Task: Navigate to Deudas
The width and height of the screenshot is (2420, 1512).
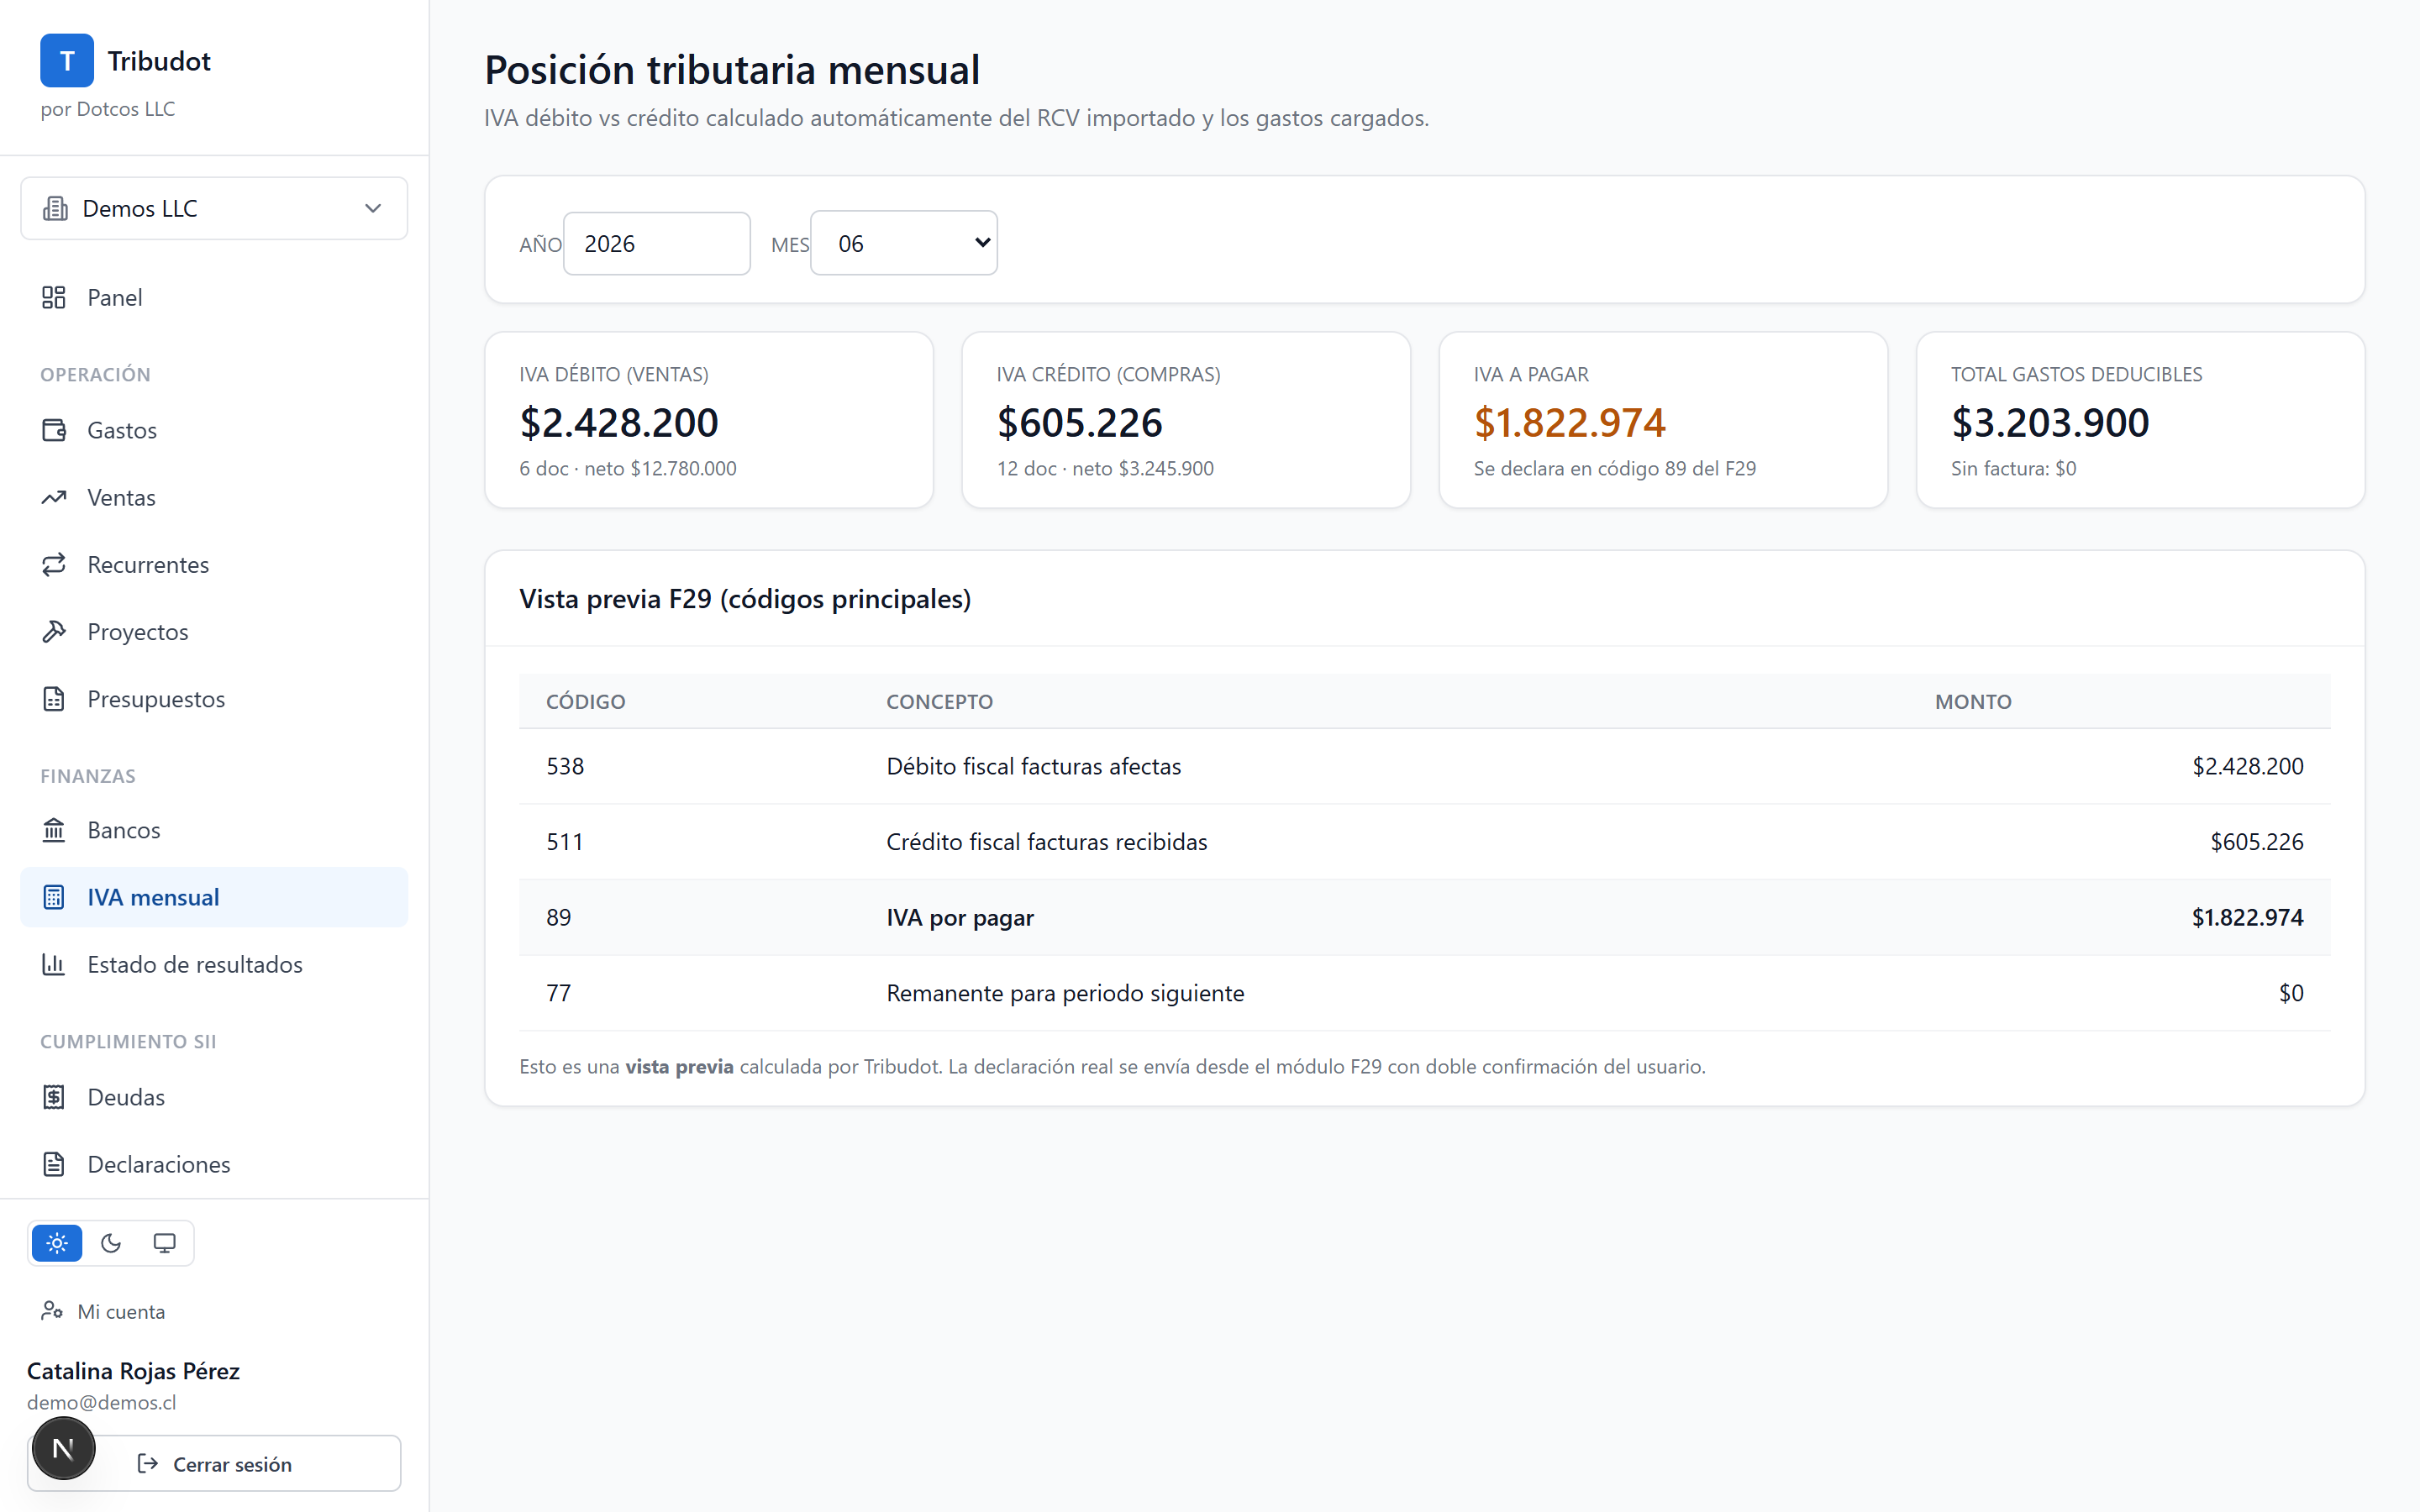Action: tap(214, 1097)
